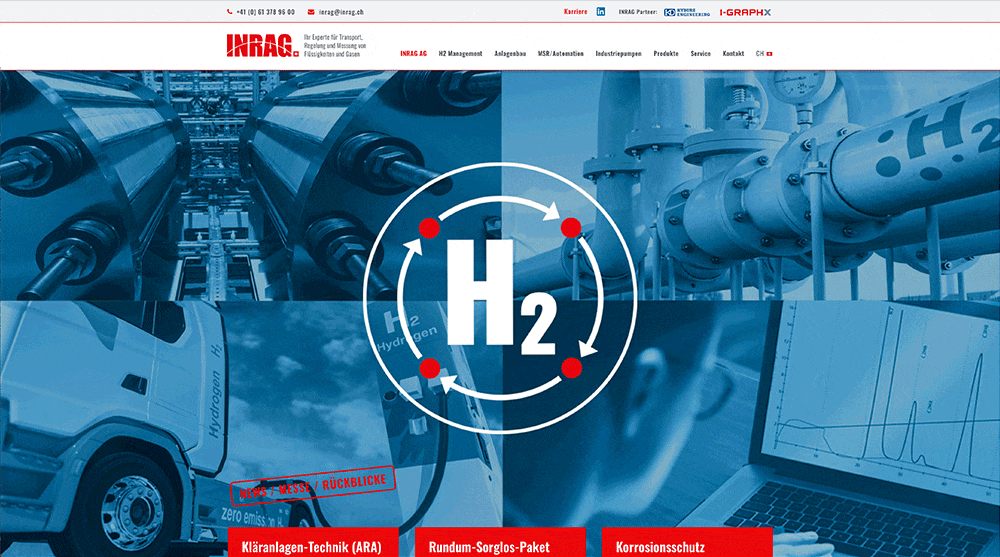Open the H2 Management menu item
Image resolution: width=1000 pixels, height=557 pixels.
pos(460,53)
